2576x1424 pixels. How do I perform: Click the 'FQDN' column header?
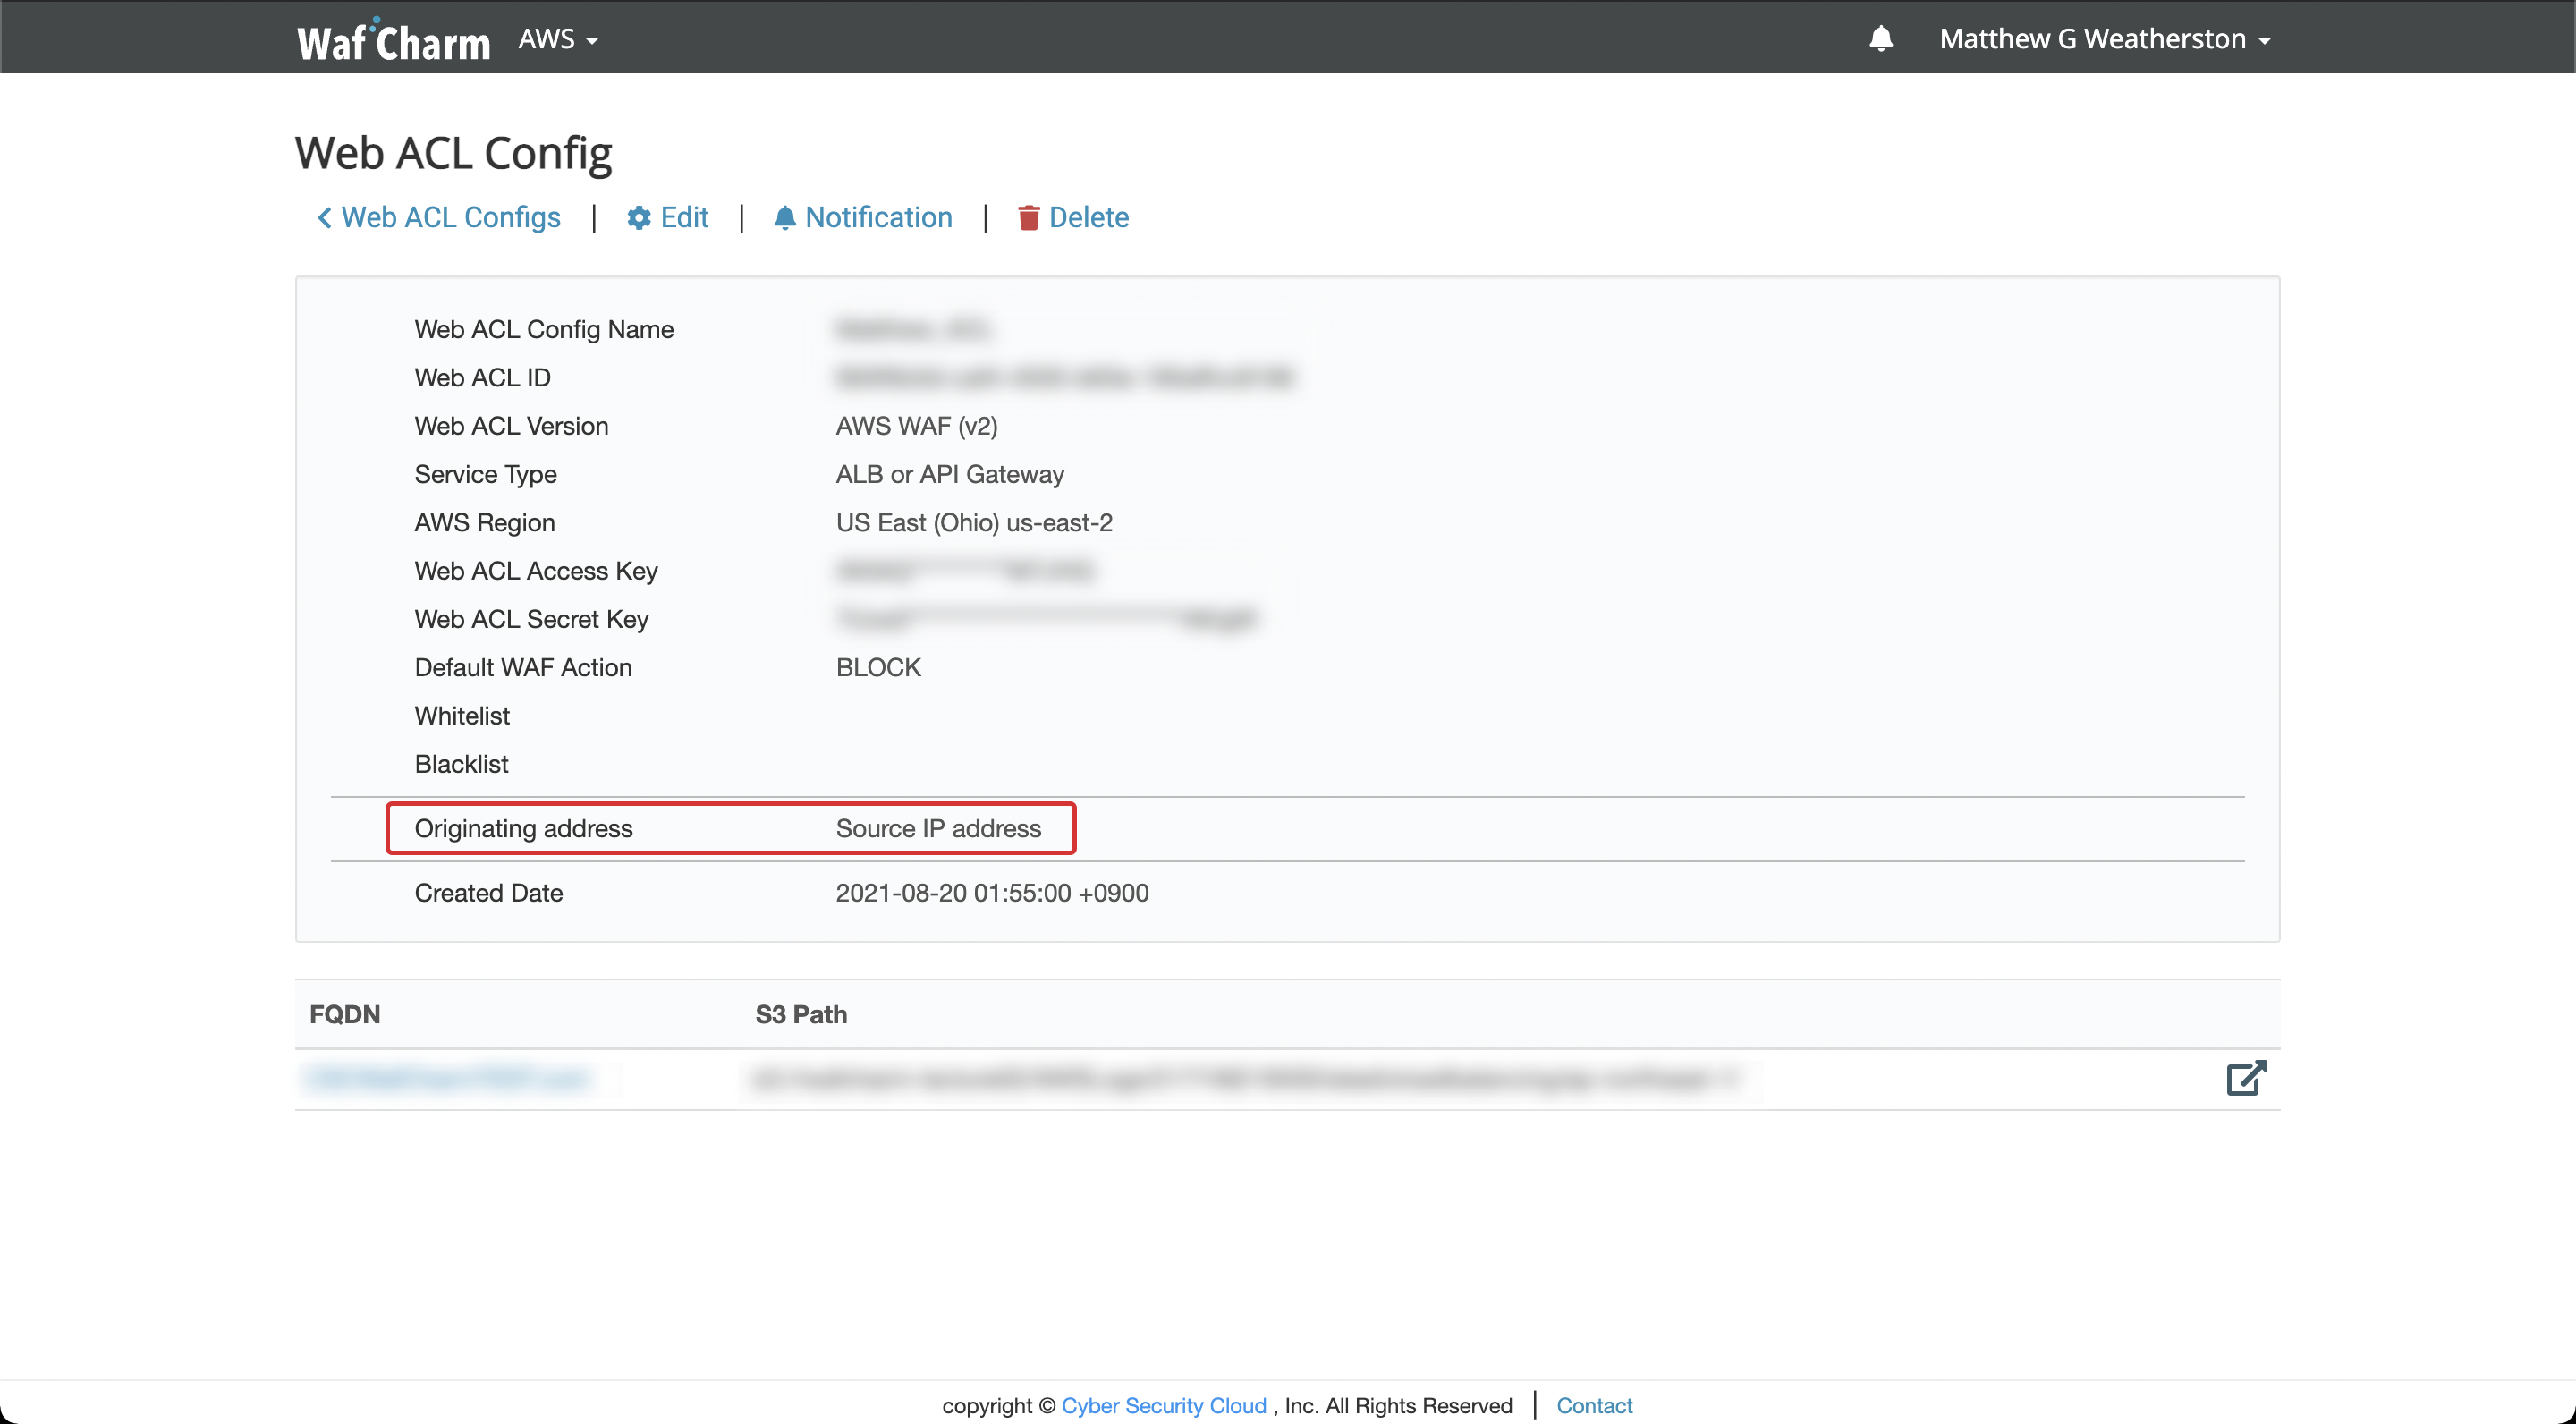pyautogui.click(x=345, y=1014)
